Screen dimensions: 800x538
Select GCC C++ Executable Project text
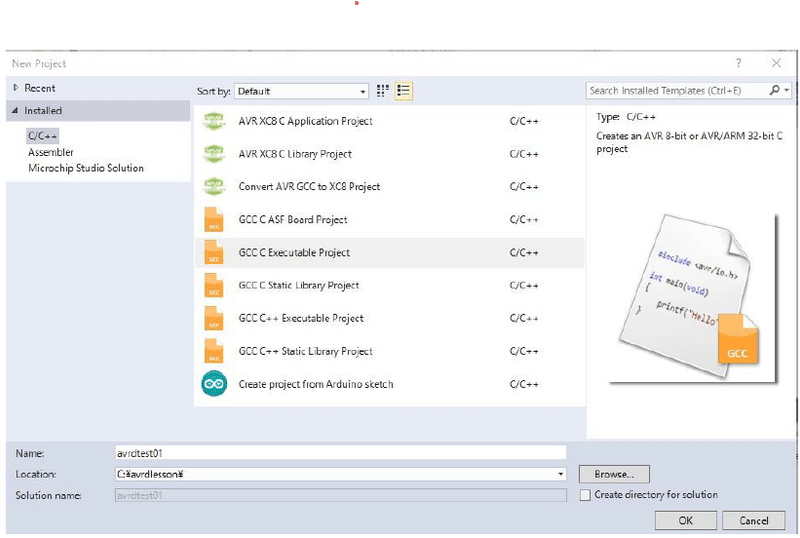pos(301,318)
